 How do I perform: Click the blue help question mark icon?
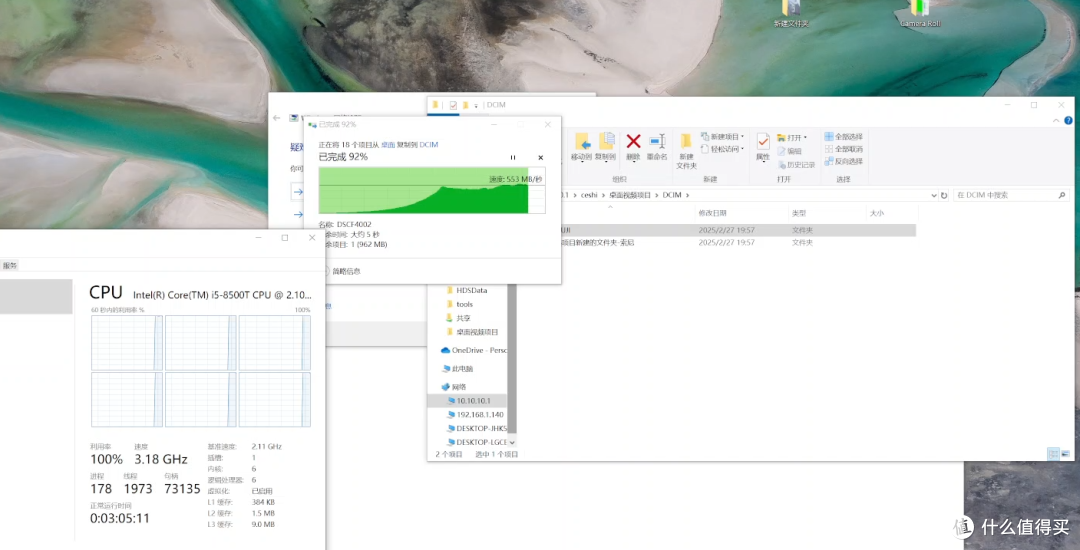(x=1068, y=120)
